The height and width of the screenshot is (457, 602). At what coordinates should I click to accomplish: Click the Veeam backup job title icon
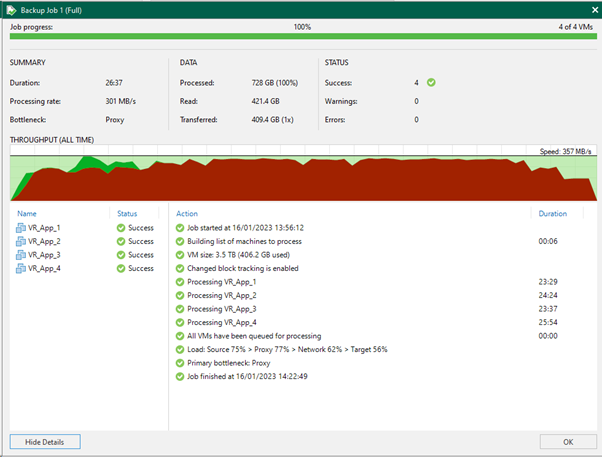pos(12,10)
